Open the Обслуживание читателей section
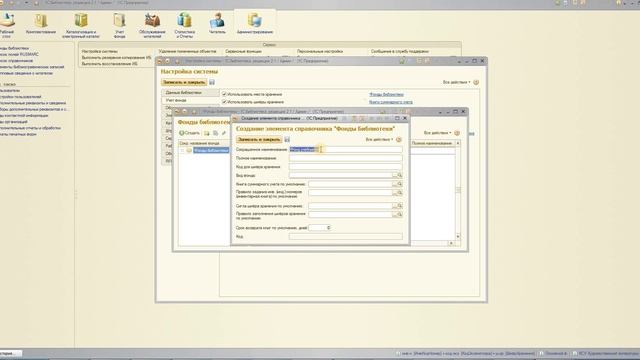Viewport: 640px width, 360px height. pos(152,25)
